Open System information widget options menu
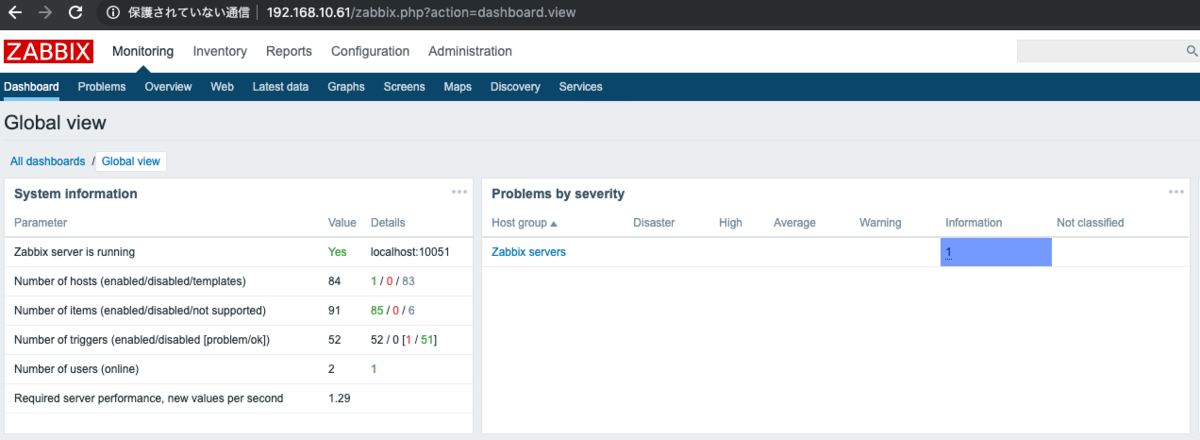This screenshot has height=440, width=1200. point(459,192)
